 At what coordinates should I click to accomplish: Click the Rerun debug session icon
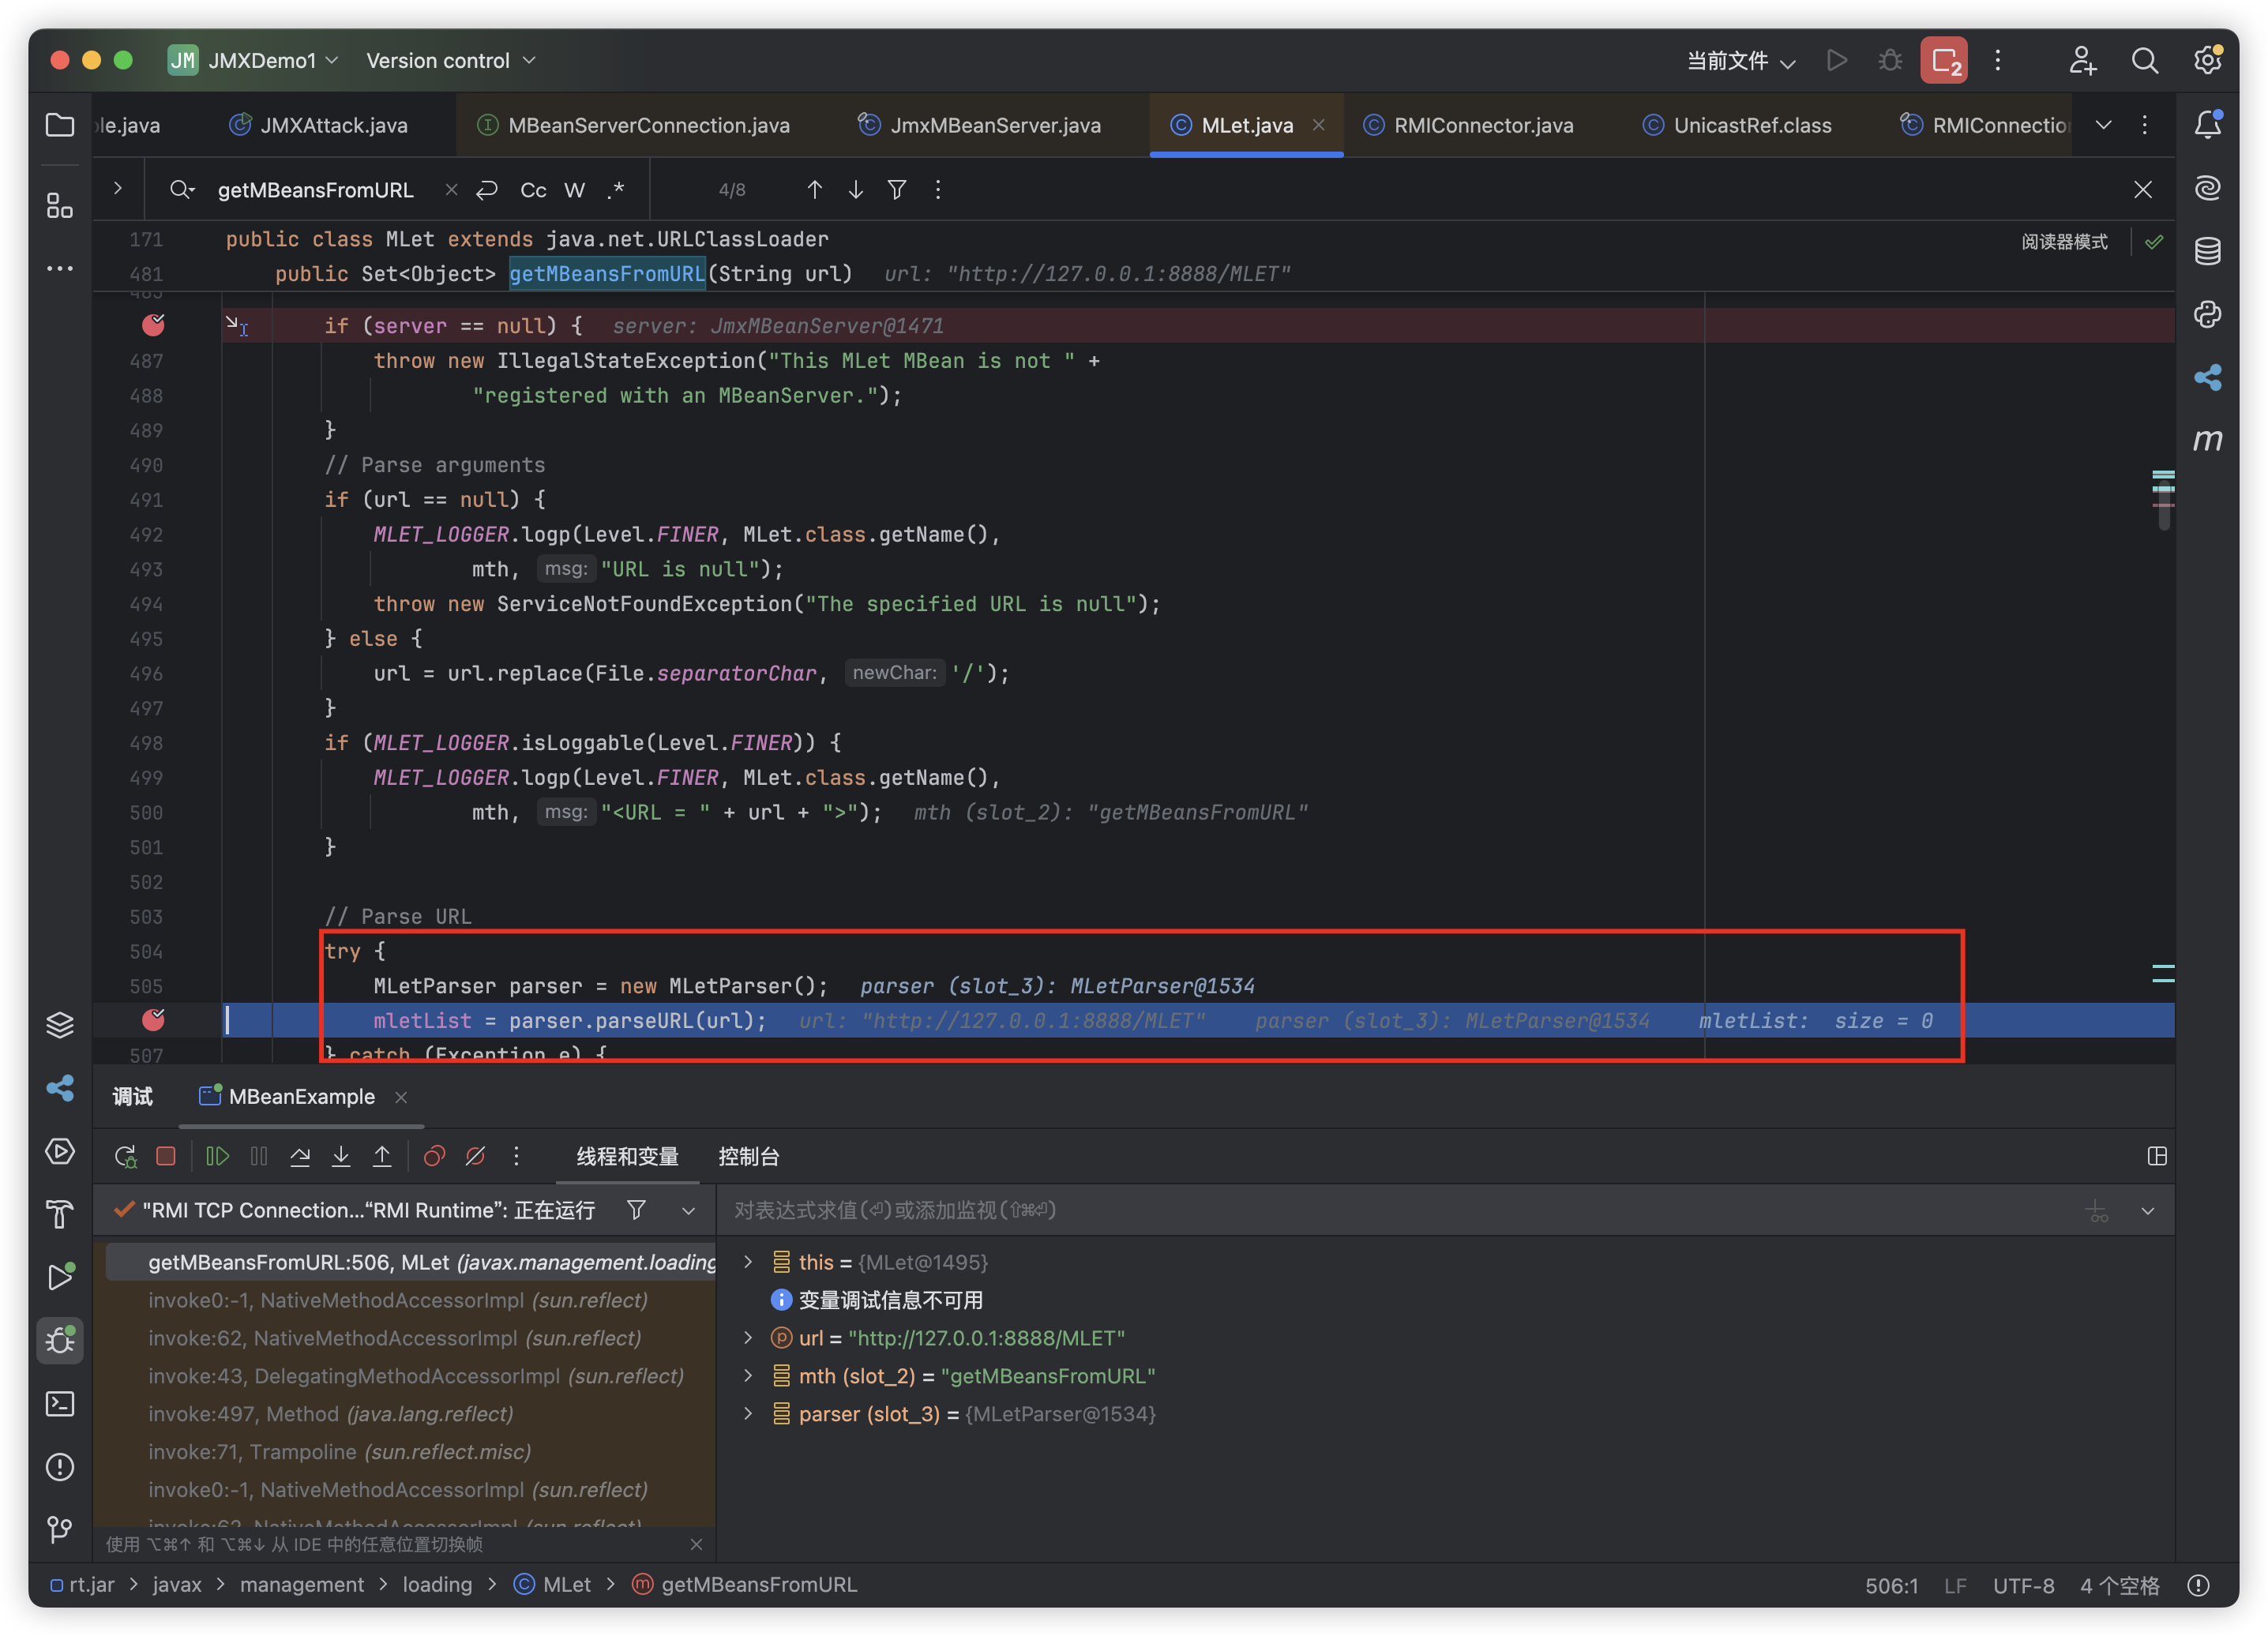point(125,1157)
